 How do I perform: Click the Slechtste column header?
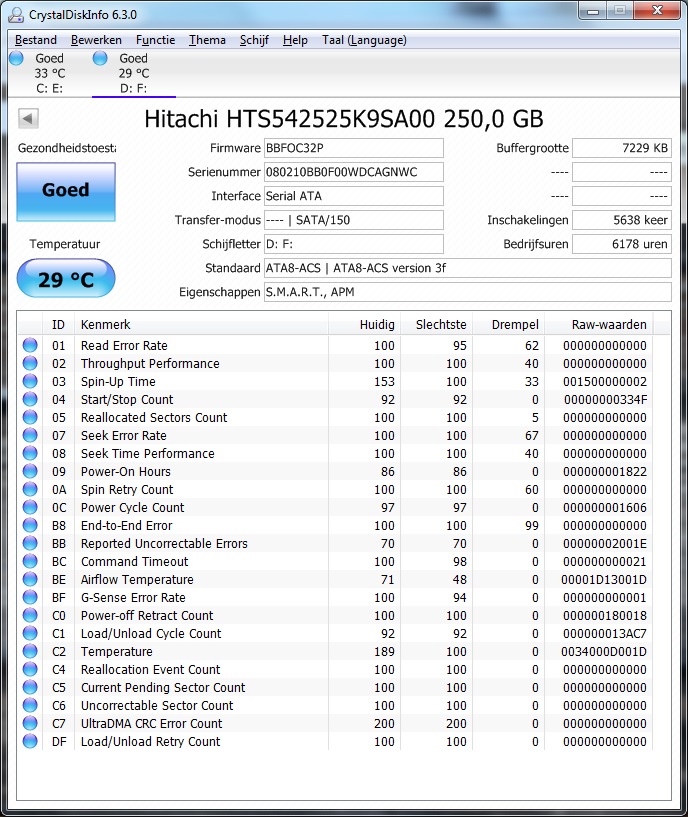click(437, 325)
